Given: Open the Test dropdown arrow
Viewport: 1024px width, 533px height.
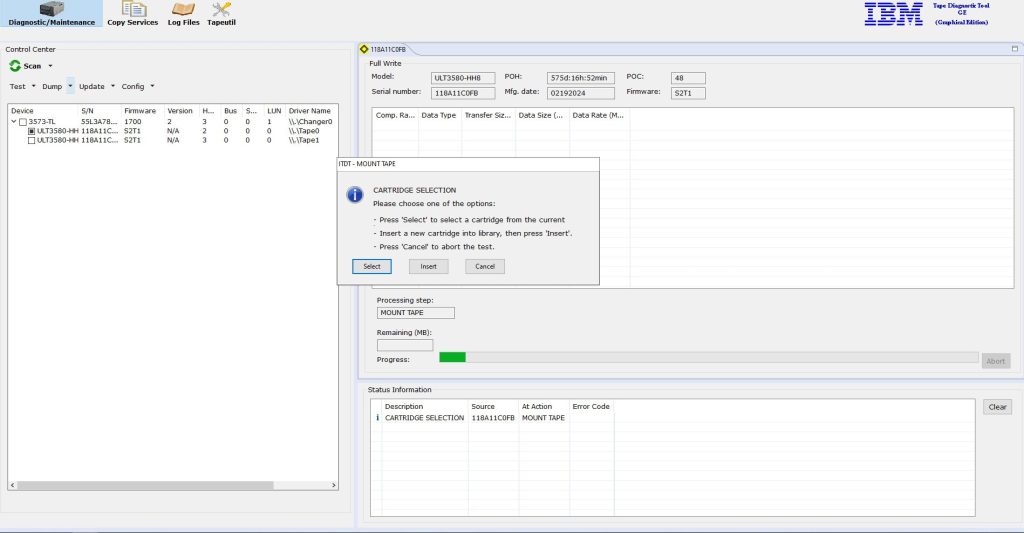Looking at the screenshot, I should coord(33,86).
